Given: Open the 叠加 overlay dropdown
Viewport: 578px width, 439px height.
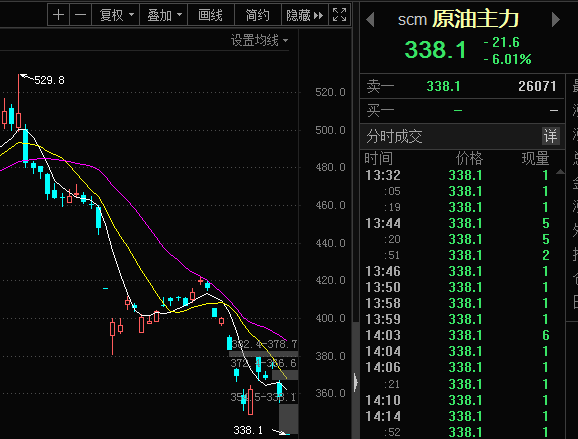Looking at the screenshot, I should coord(164,15).
